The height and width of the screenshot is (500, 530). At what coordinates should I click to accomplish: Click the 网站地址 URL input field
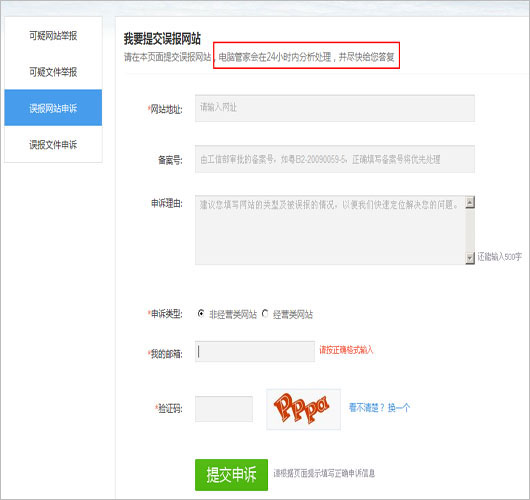pyautogui.click(x=335, y=108)
